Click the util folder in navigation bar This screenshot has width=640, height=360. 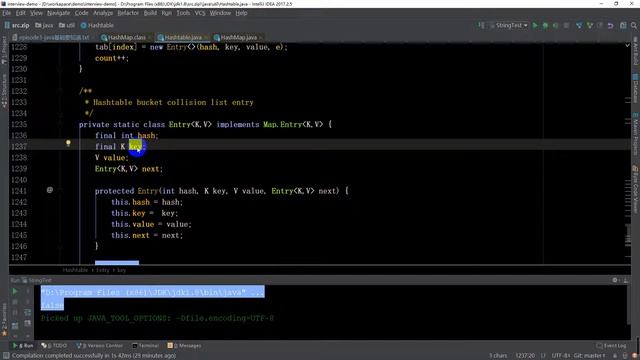67,25
